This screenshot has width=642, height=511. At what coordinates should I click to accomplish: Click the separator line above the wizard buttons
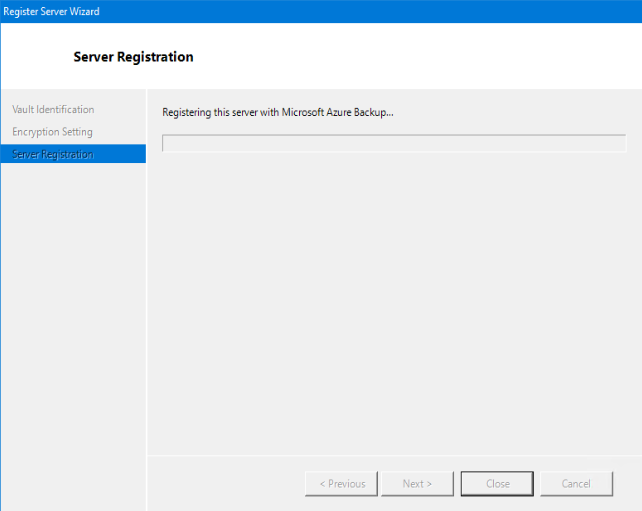[393, 455]
